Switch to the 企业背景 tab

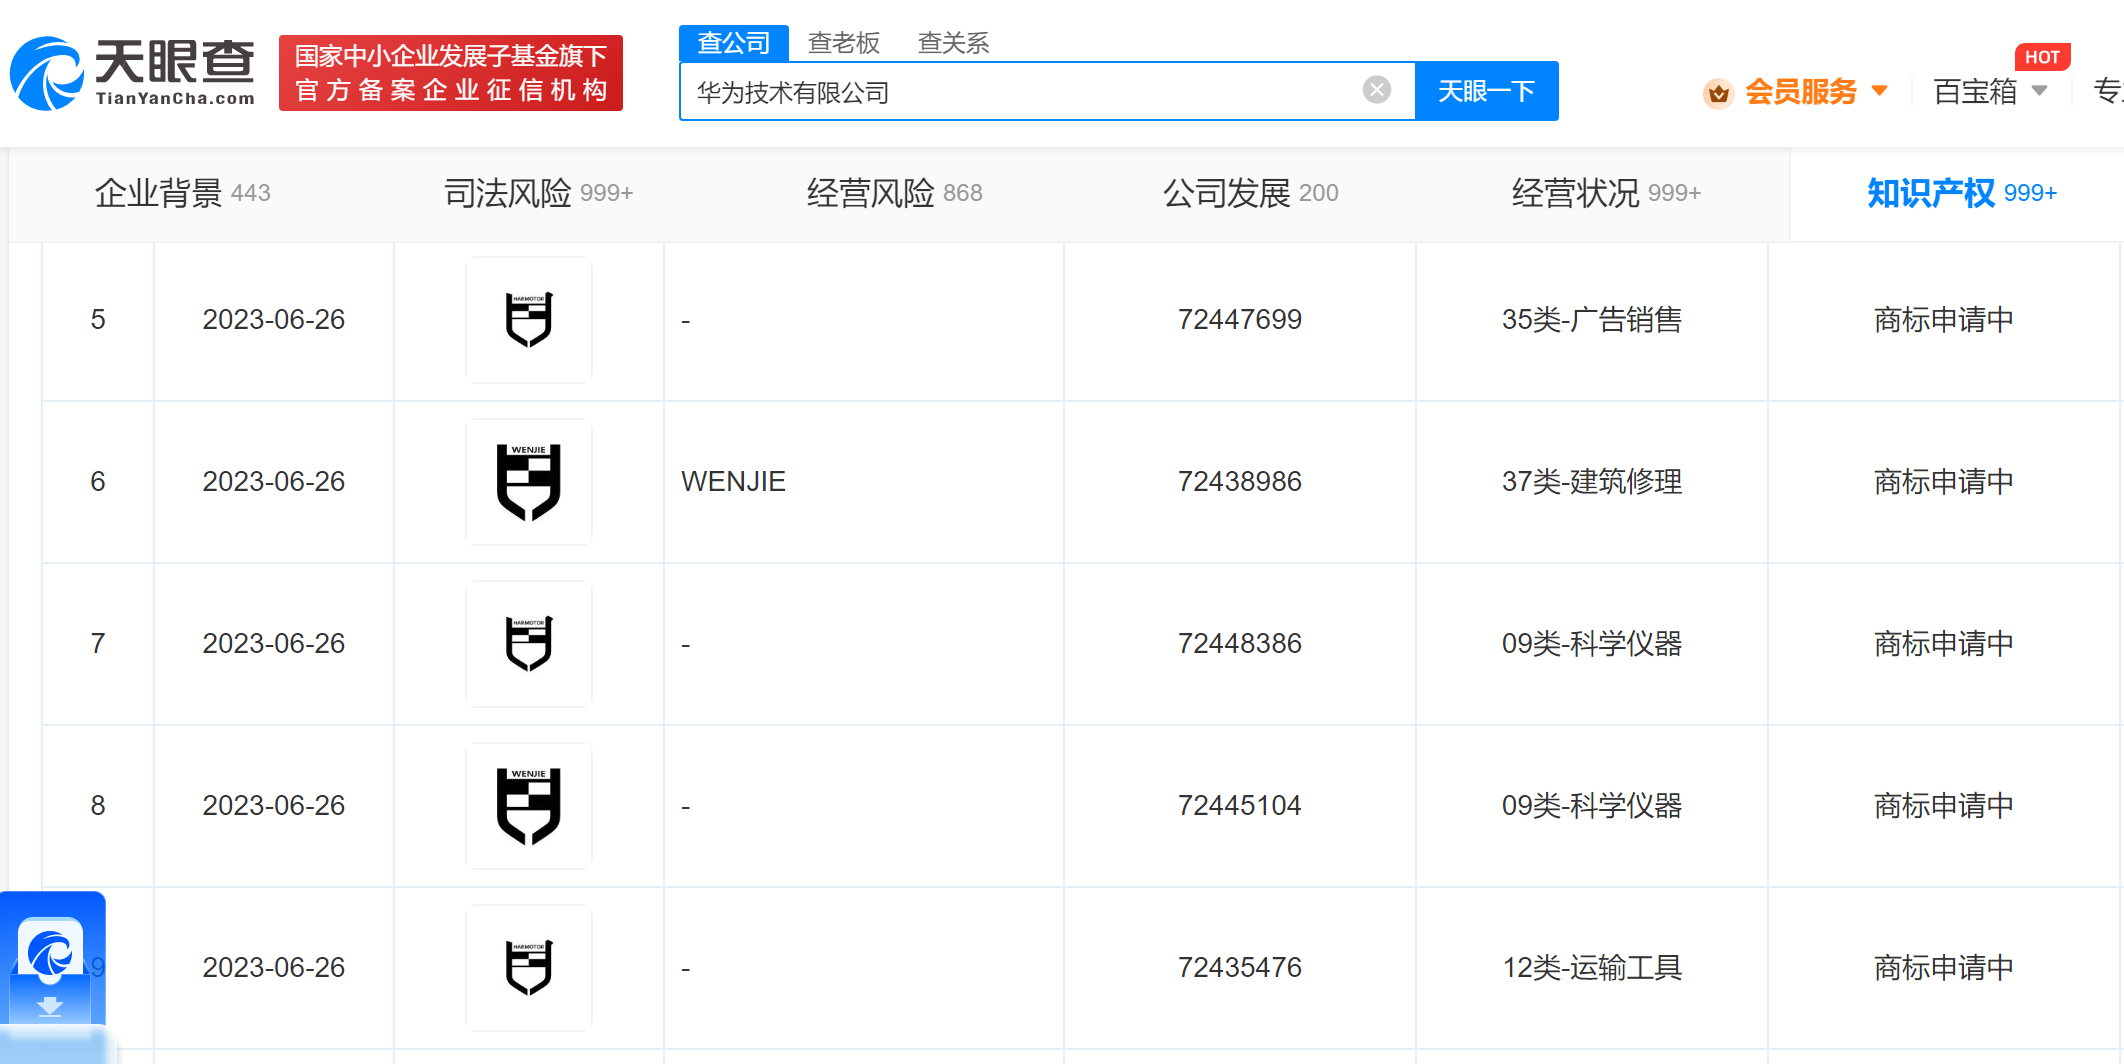point(183,193)
